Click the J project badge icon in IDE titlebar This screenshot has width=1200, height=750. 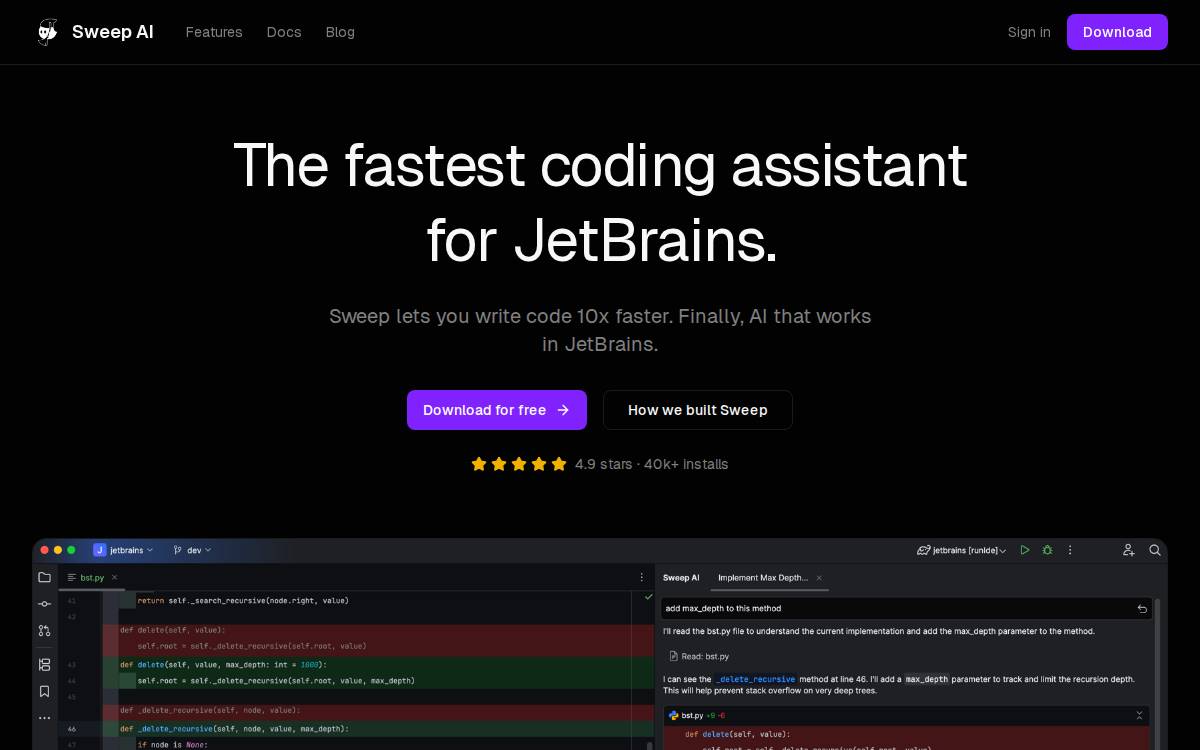[100, 550]
